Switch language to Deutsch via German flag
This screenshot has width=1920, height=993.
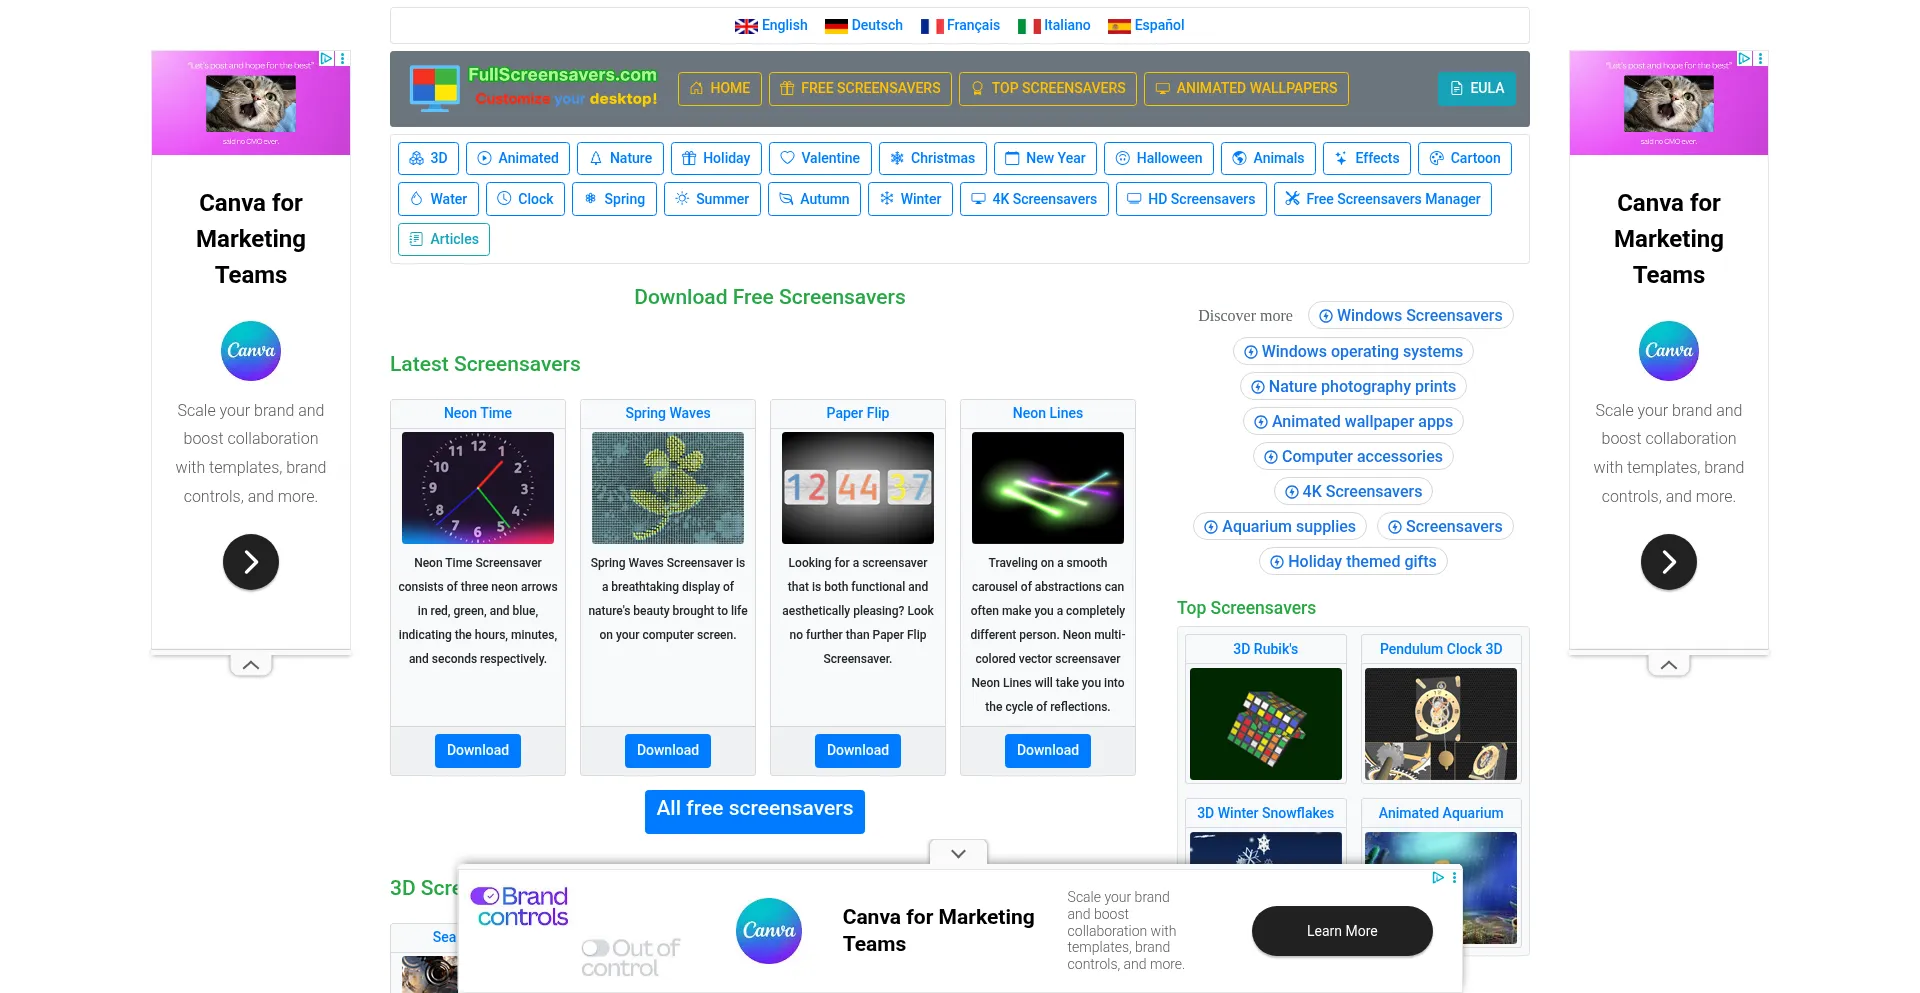(863, 25)
